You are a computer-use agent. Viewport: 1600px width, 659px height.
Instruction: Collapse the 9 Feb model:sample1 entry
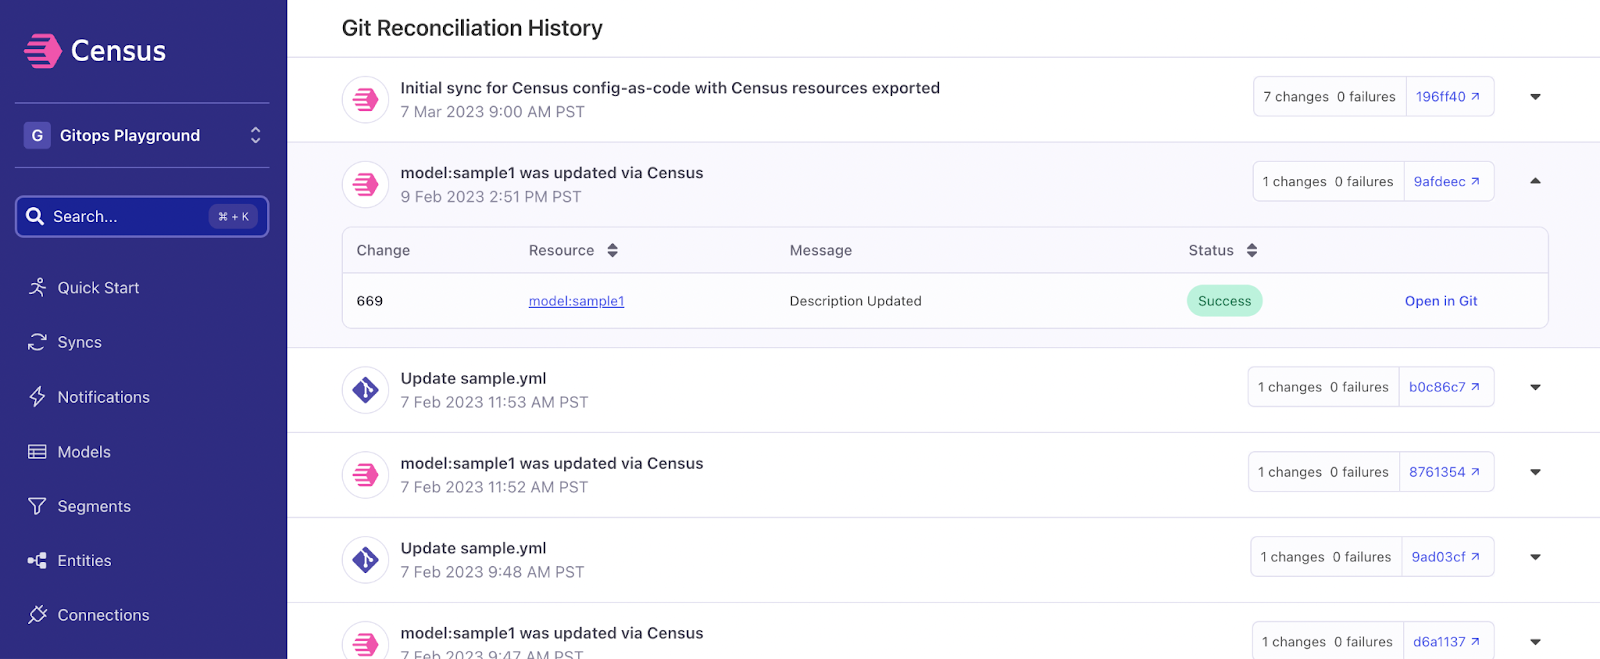point(1535,181)
